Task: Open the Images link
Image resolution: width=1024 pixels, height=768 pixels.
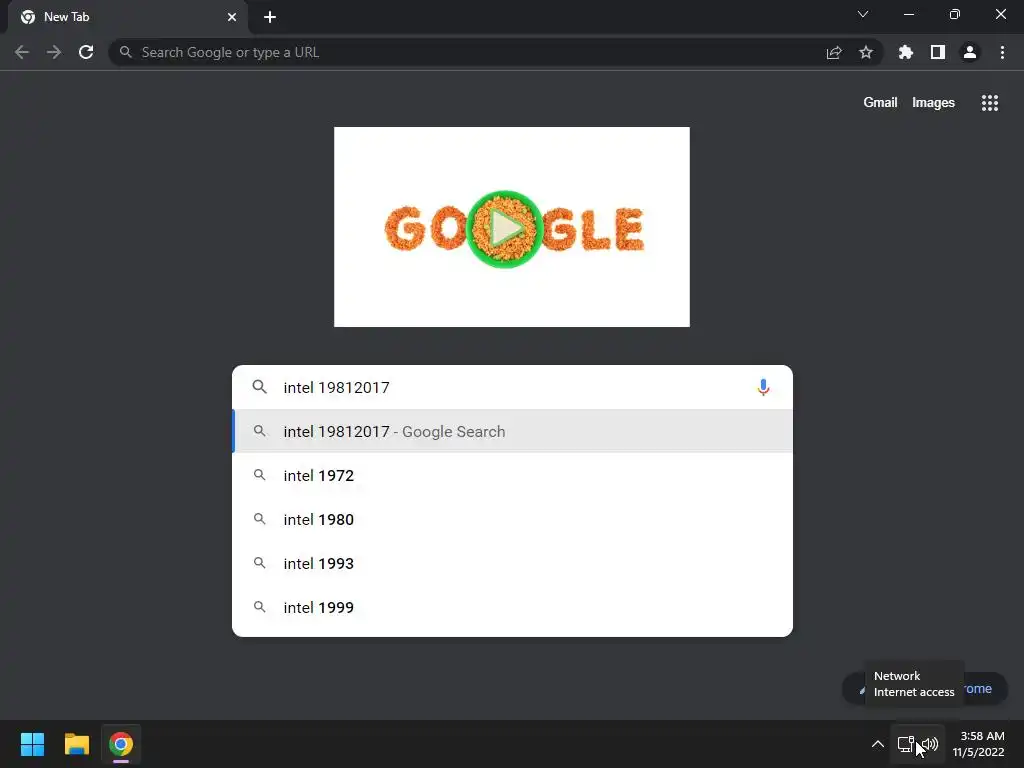Action: [933, 103]
